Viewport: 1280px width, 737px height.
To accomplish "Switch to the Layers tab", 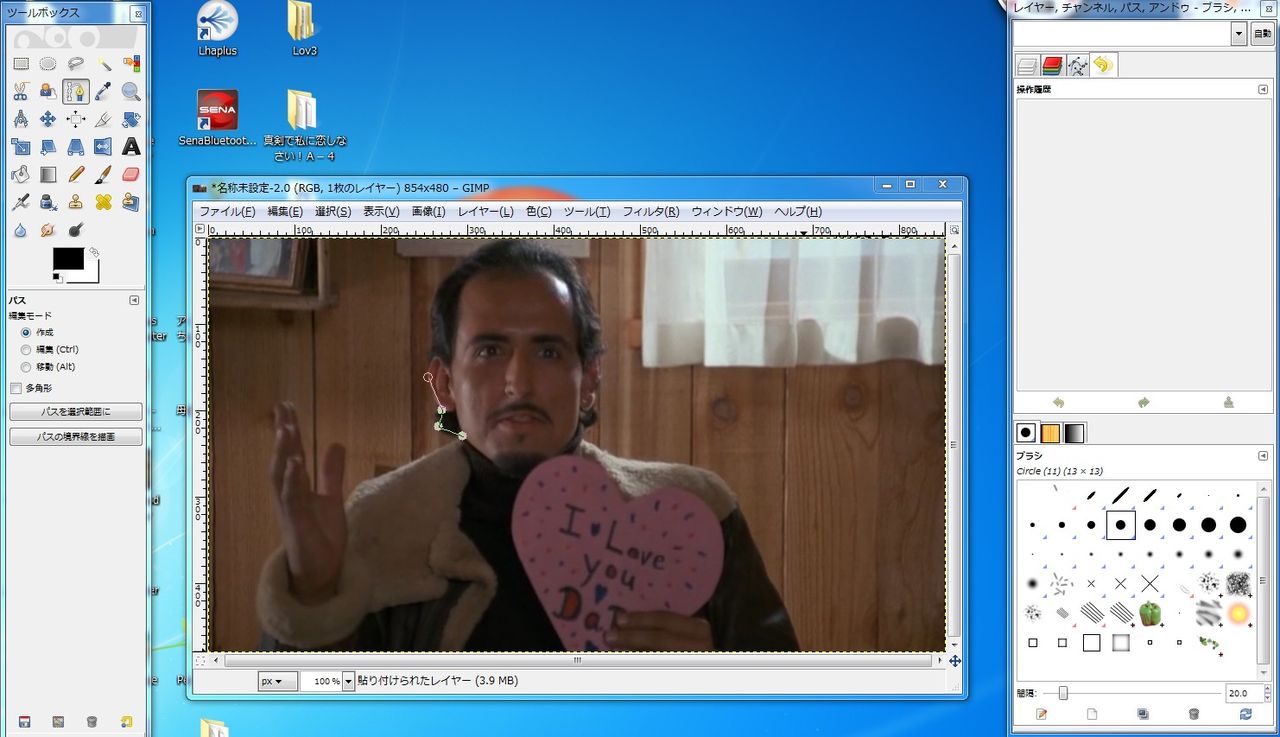I will 1027,66.
